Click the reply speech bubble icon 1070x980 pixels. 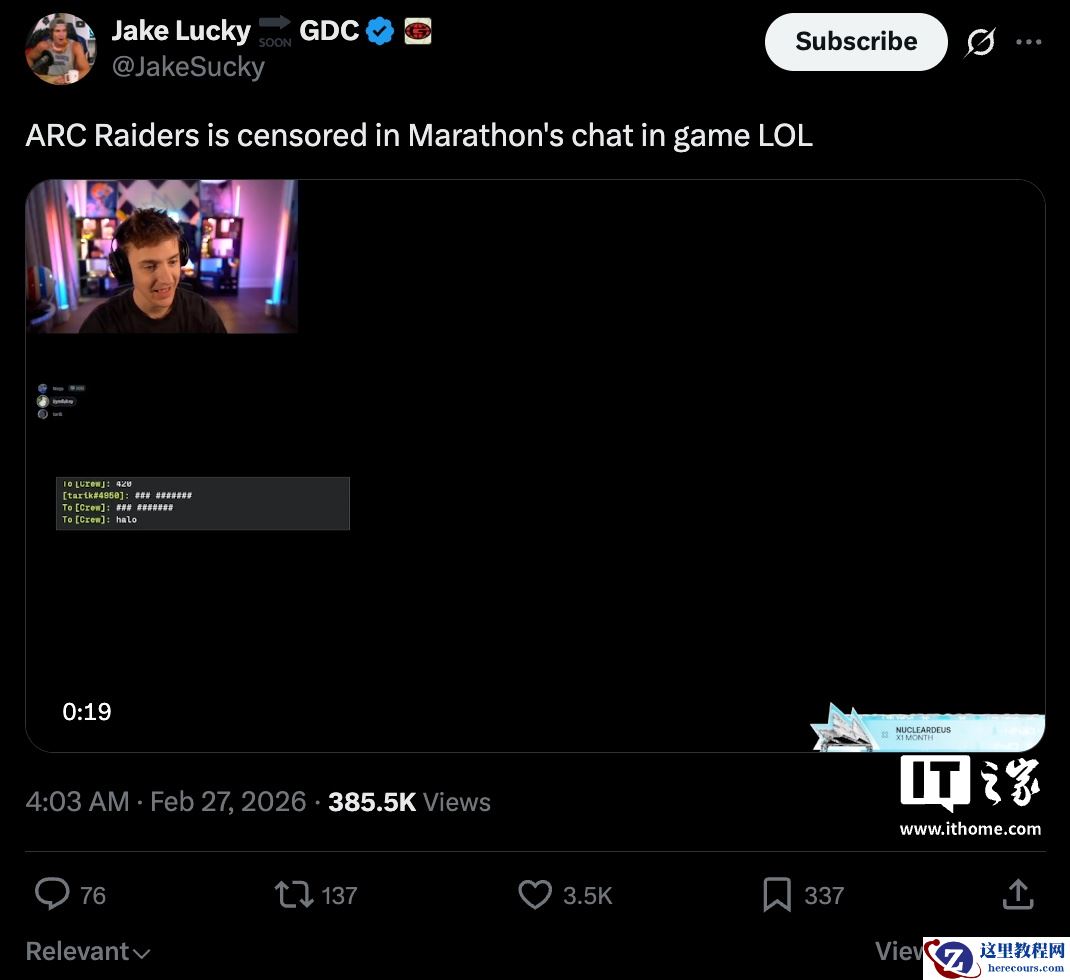53,894
